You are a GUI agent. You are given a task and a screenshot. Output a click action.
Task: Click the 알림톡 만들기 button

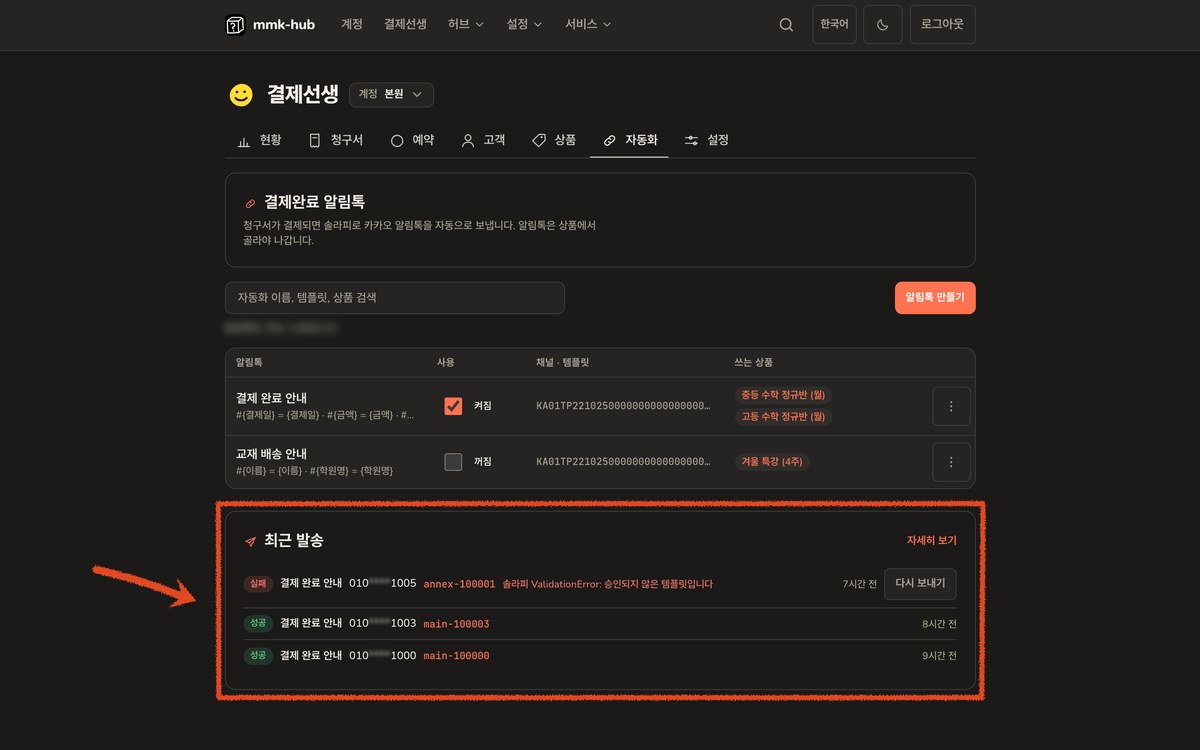click(x=935, y=298)
